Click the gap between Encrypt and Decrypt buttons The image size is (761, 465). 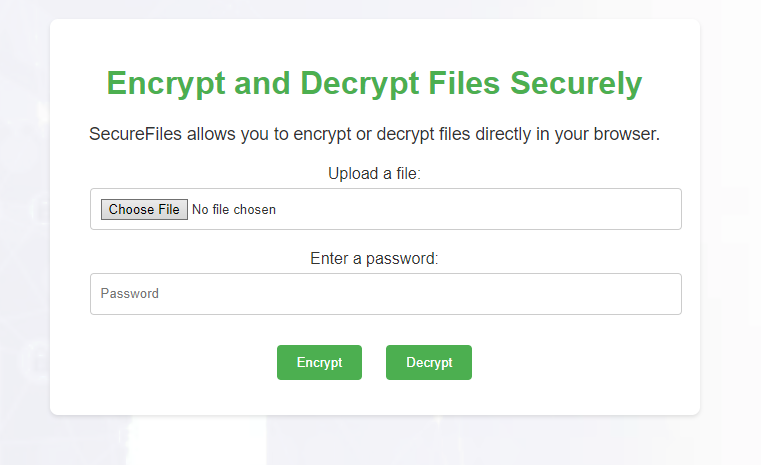(x=374, y=362)
